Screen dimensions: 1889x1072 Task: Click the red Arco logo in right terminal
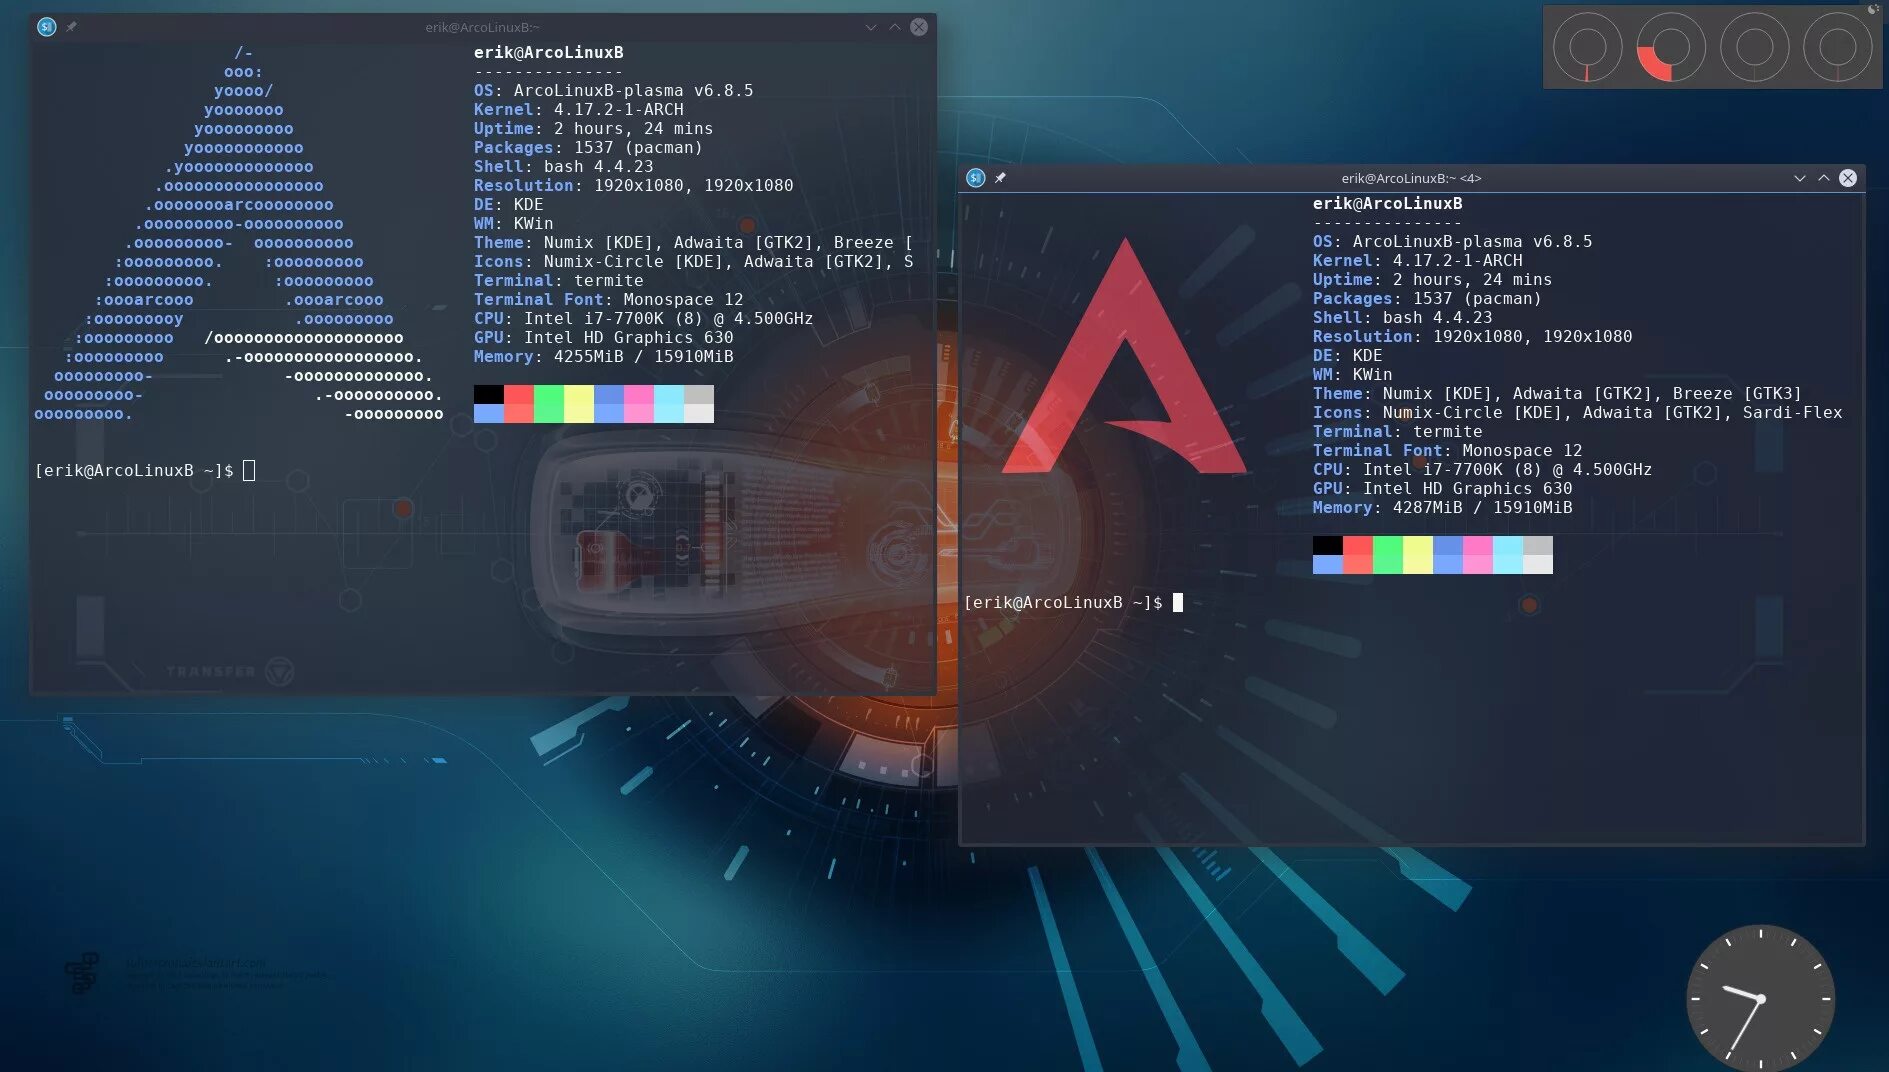pos(1125,356)
